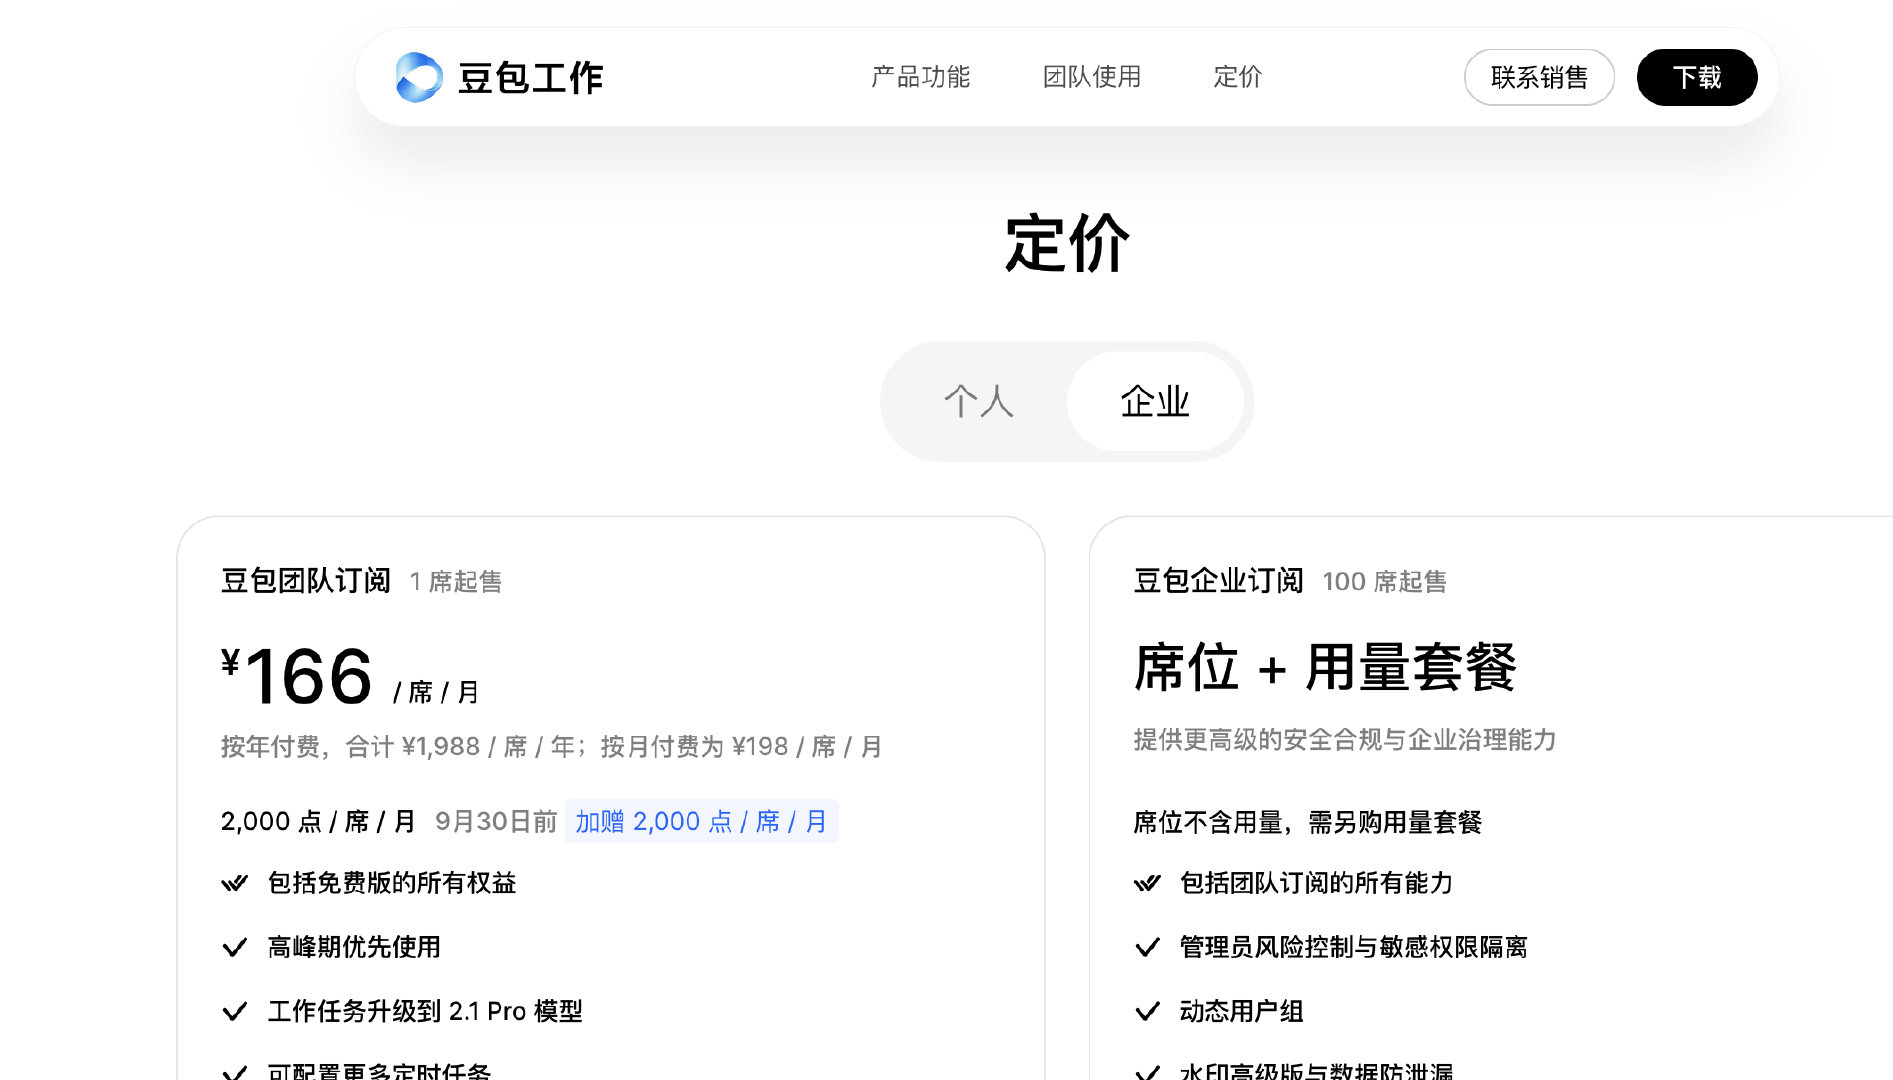Click the 豆包工作 brand name text

(530, 77)
